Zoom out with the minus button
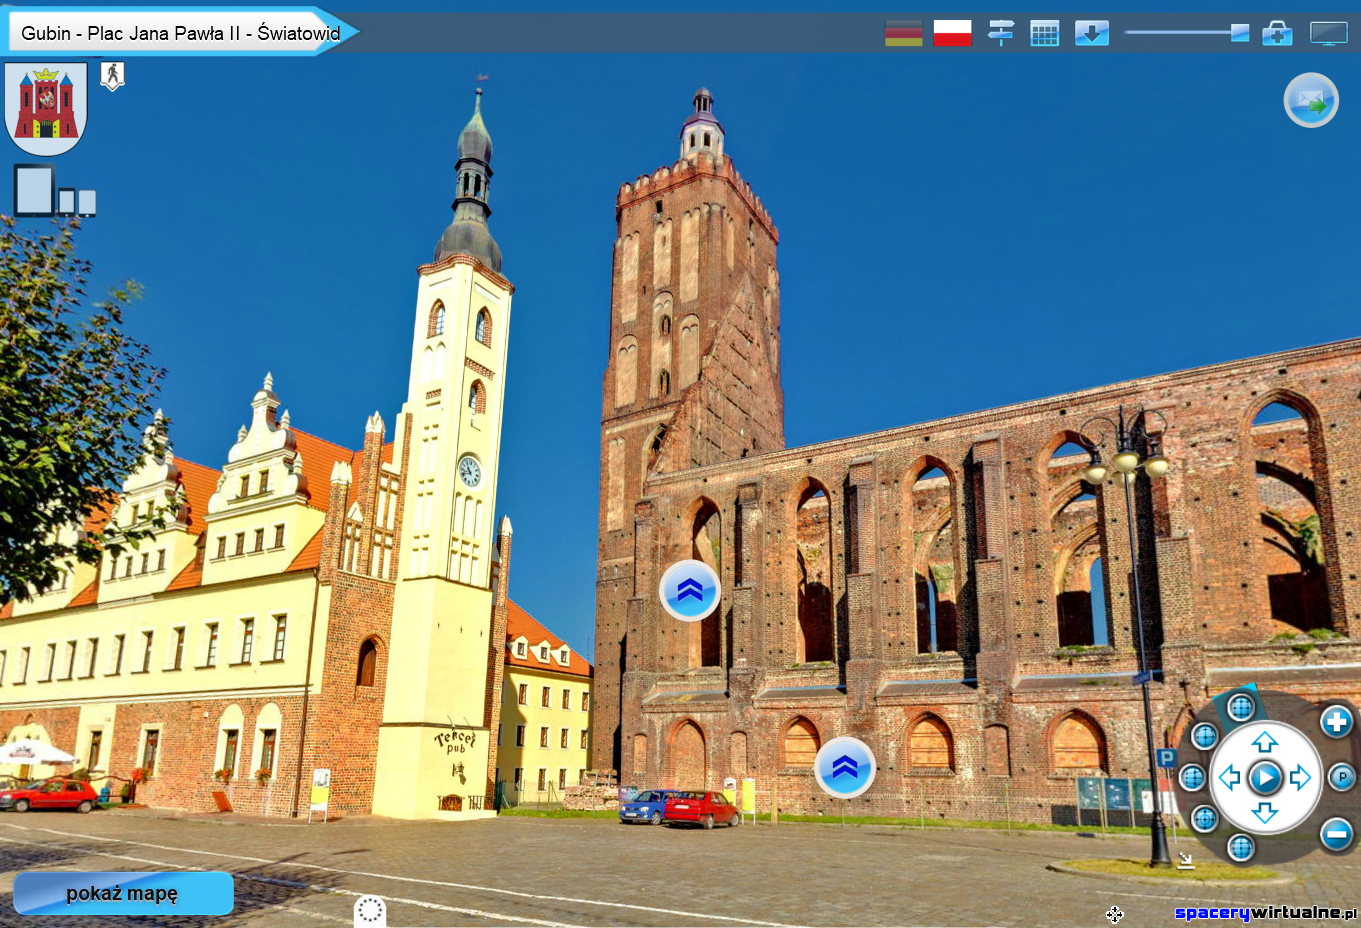Viewport: 1361px width, 928px height. coord(1336,833)
